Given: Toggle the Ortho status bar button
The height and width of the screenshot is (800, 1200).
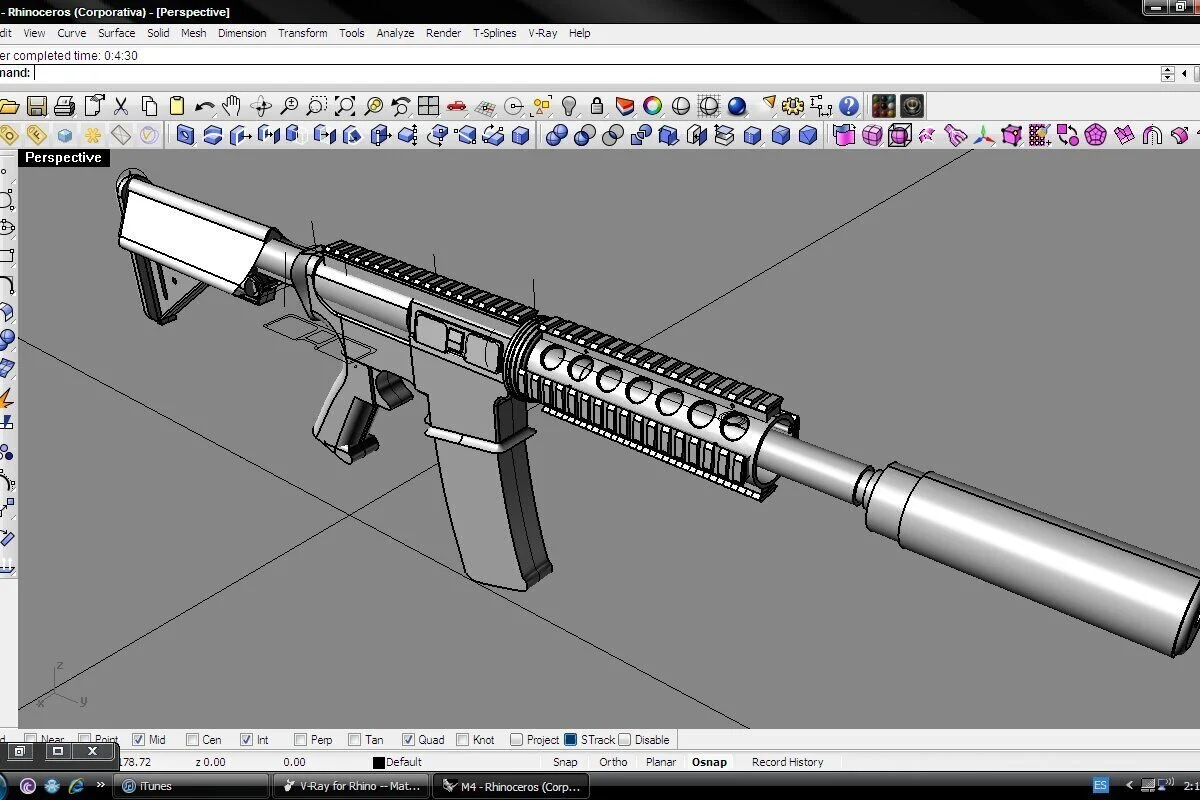Looking at the screenshot, I should pos(613,762).
